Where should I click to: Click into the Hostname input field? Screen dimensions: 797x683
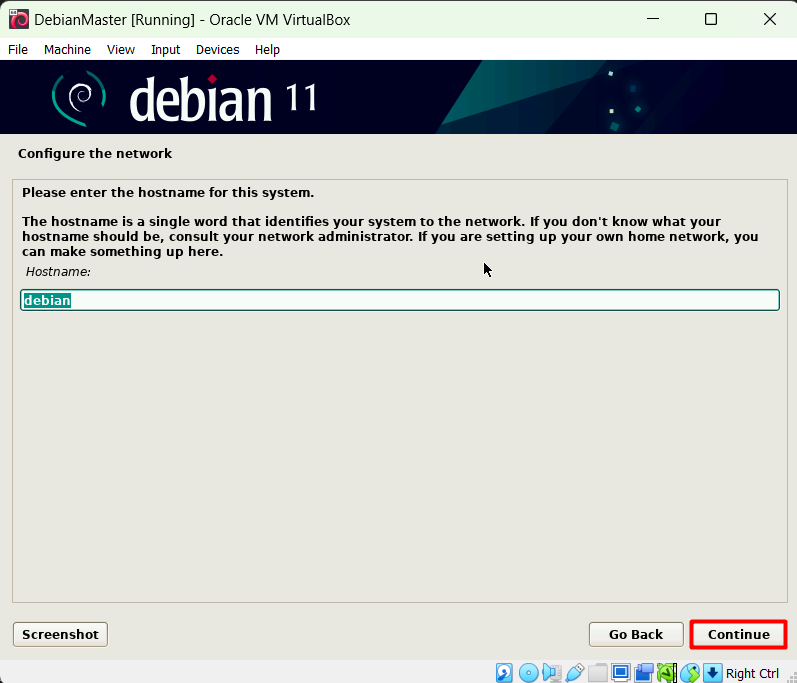[400, 300]
